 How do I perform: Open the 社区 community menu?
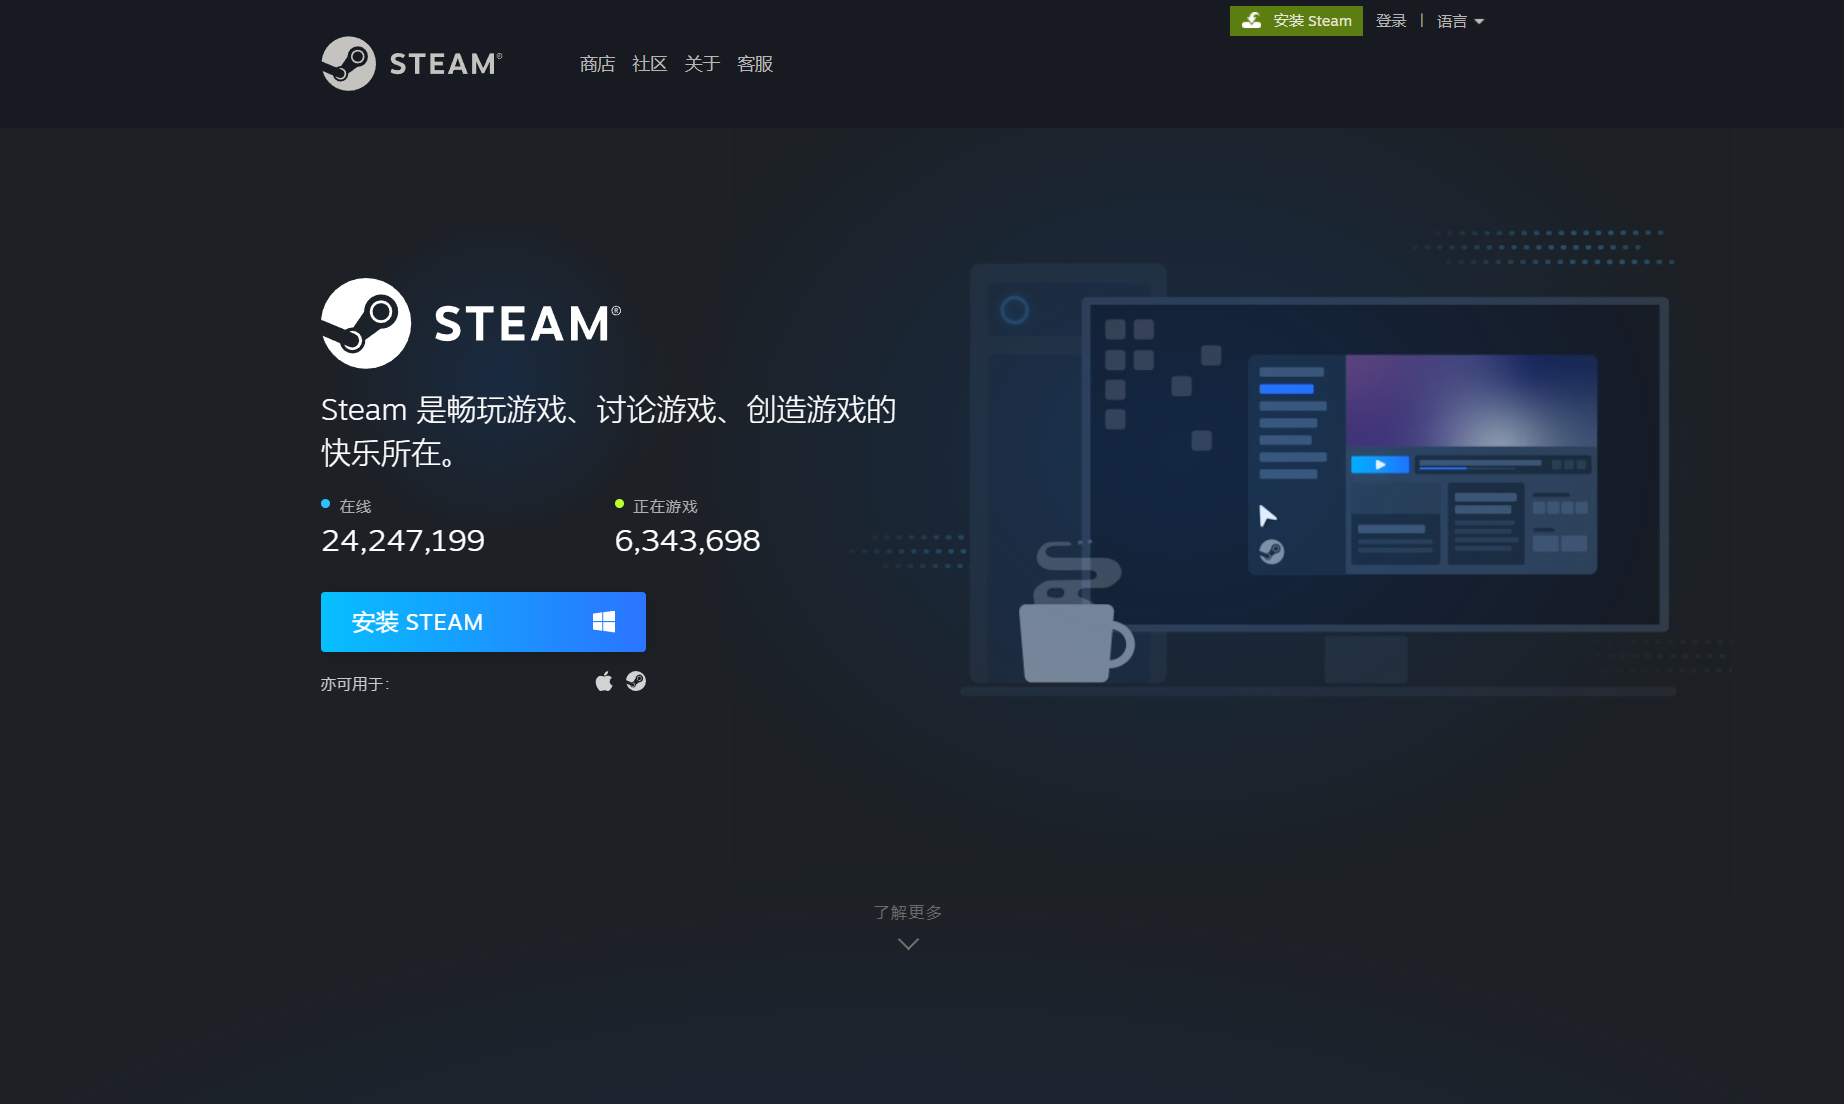pos(649,64)
